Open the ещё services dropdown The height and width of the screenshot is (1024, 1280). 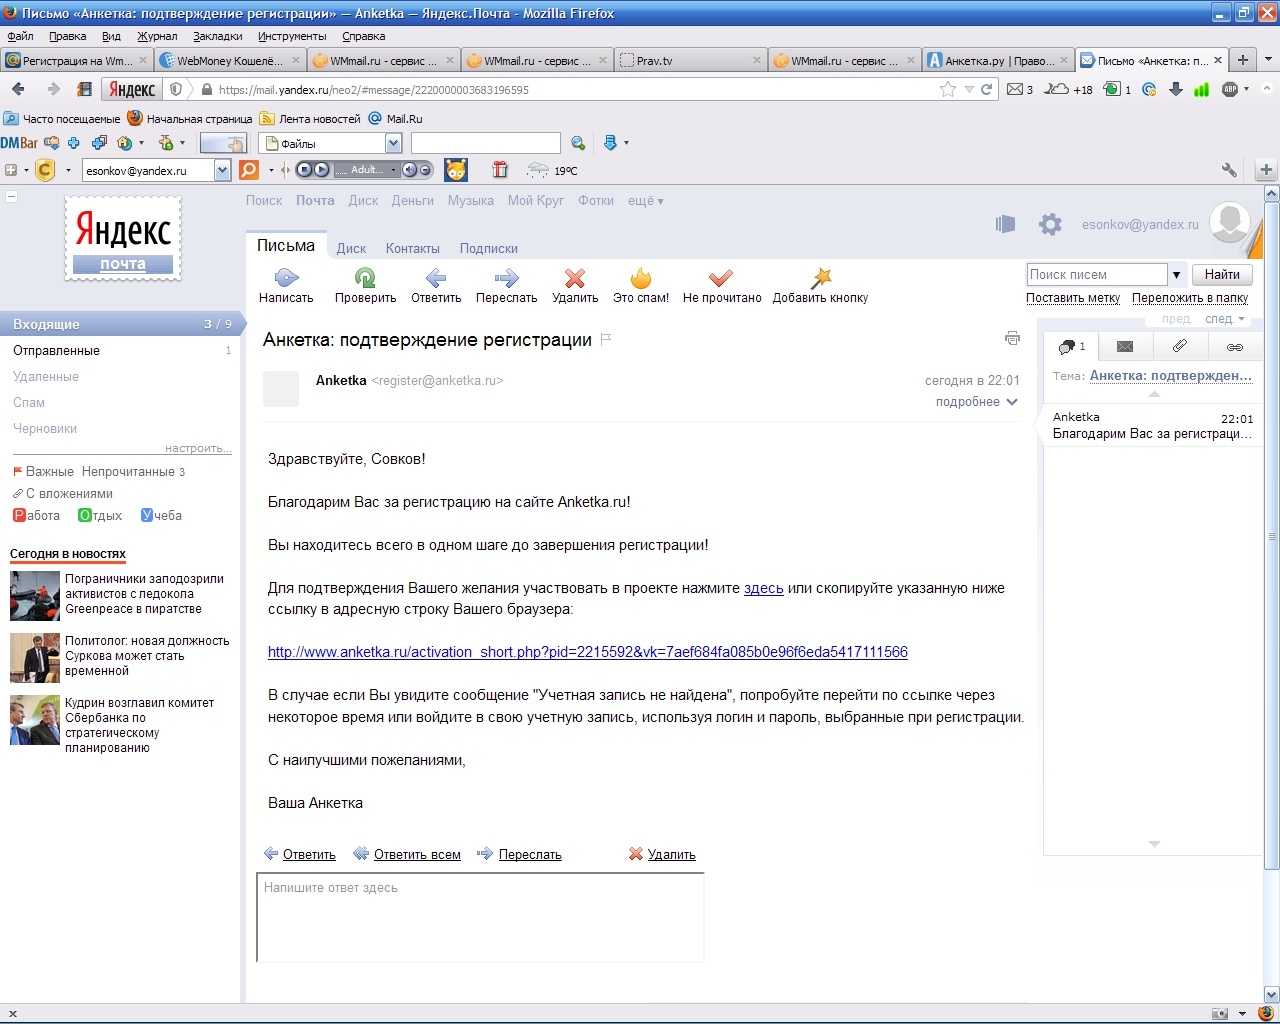point(645,200)
